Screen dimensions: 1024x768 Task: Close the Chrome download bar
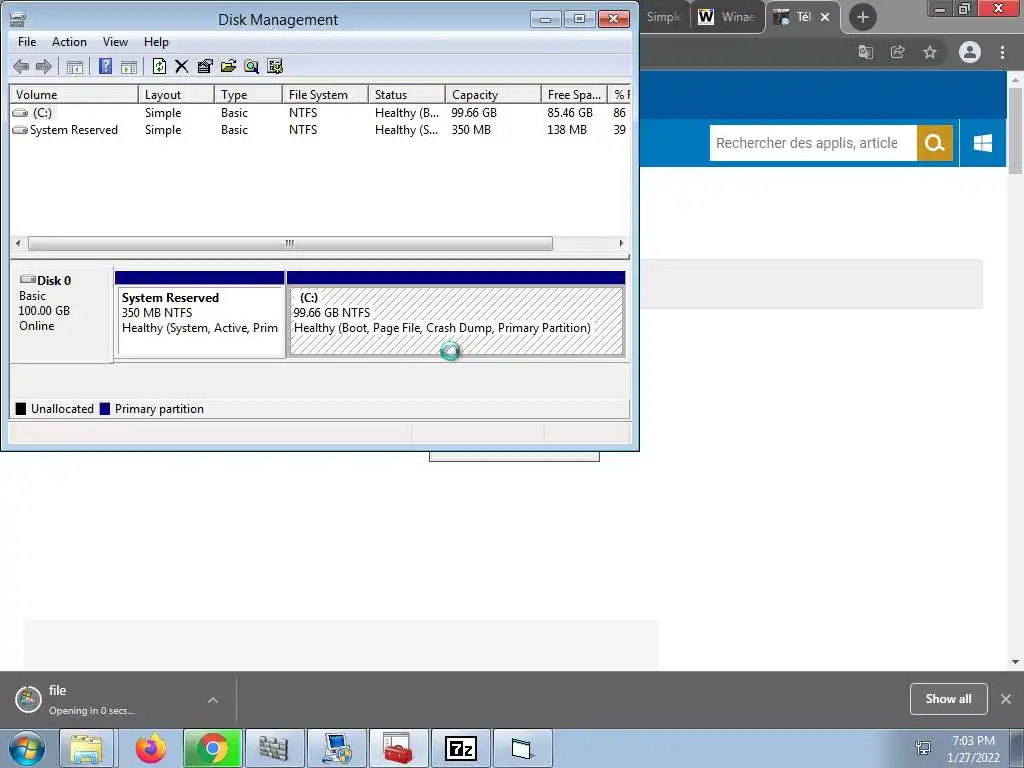tap(1006, 699)
